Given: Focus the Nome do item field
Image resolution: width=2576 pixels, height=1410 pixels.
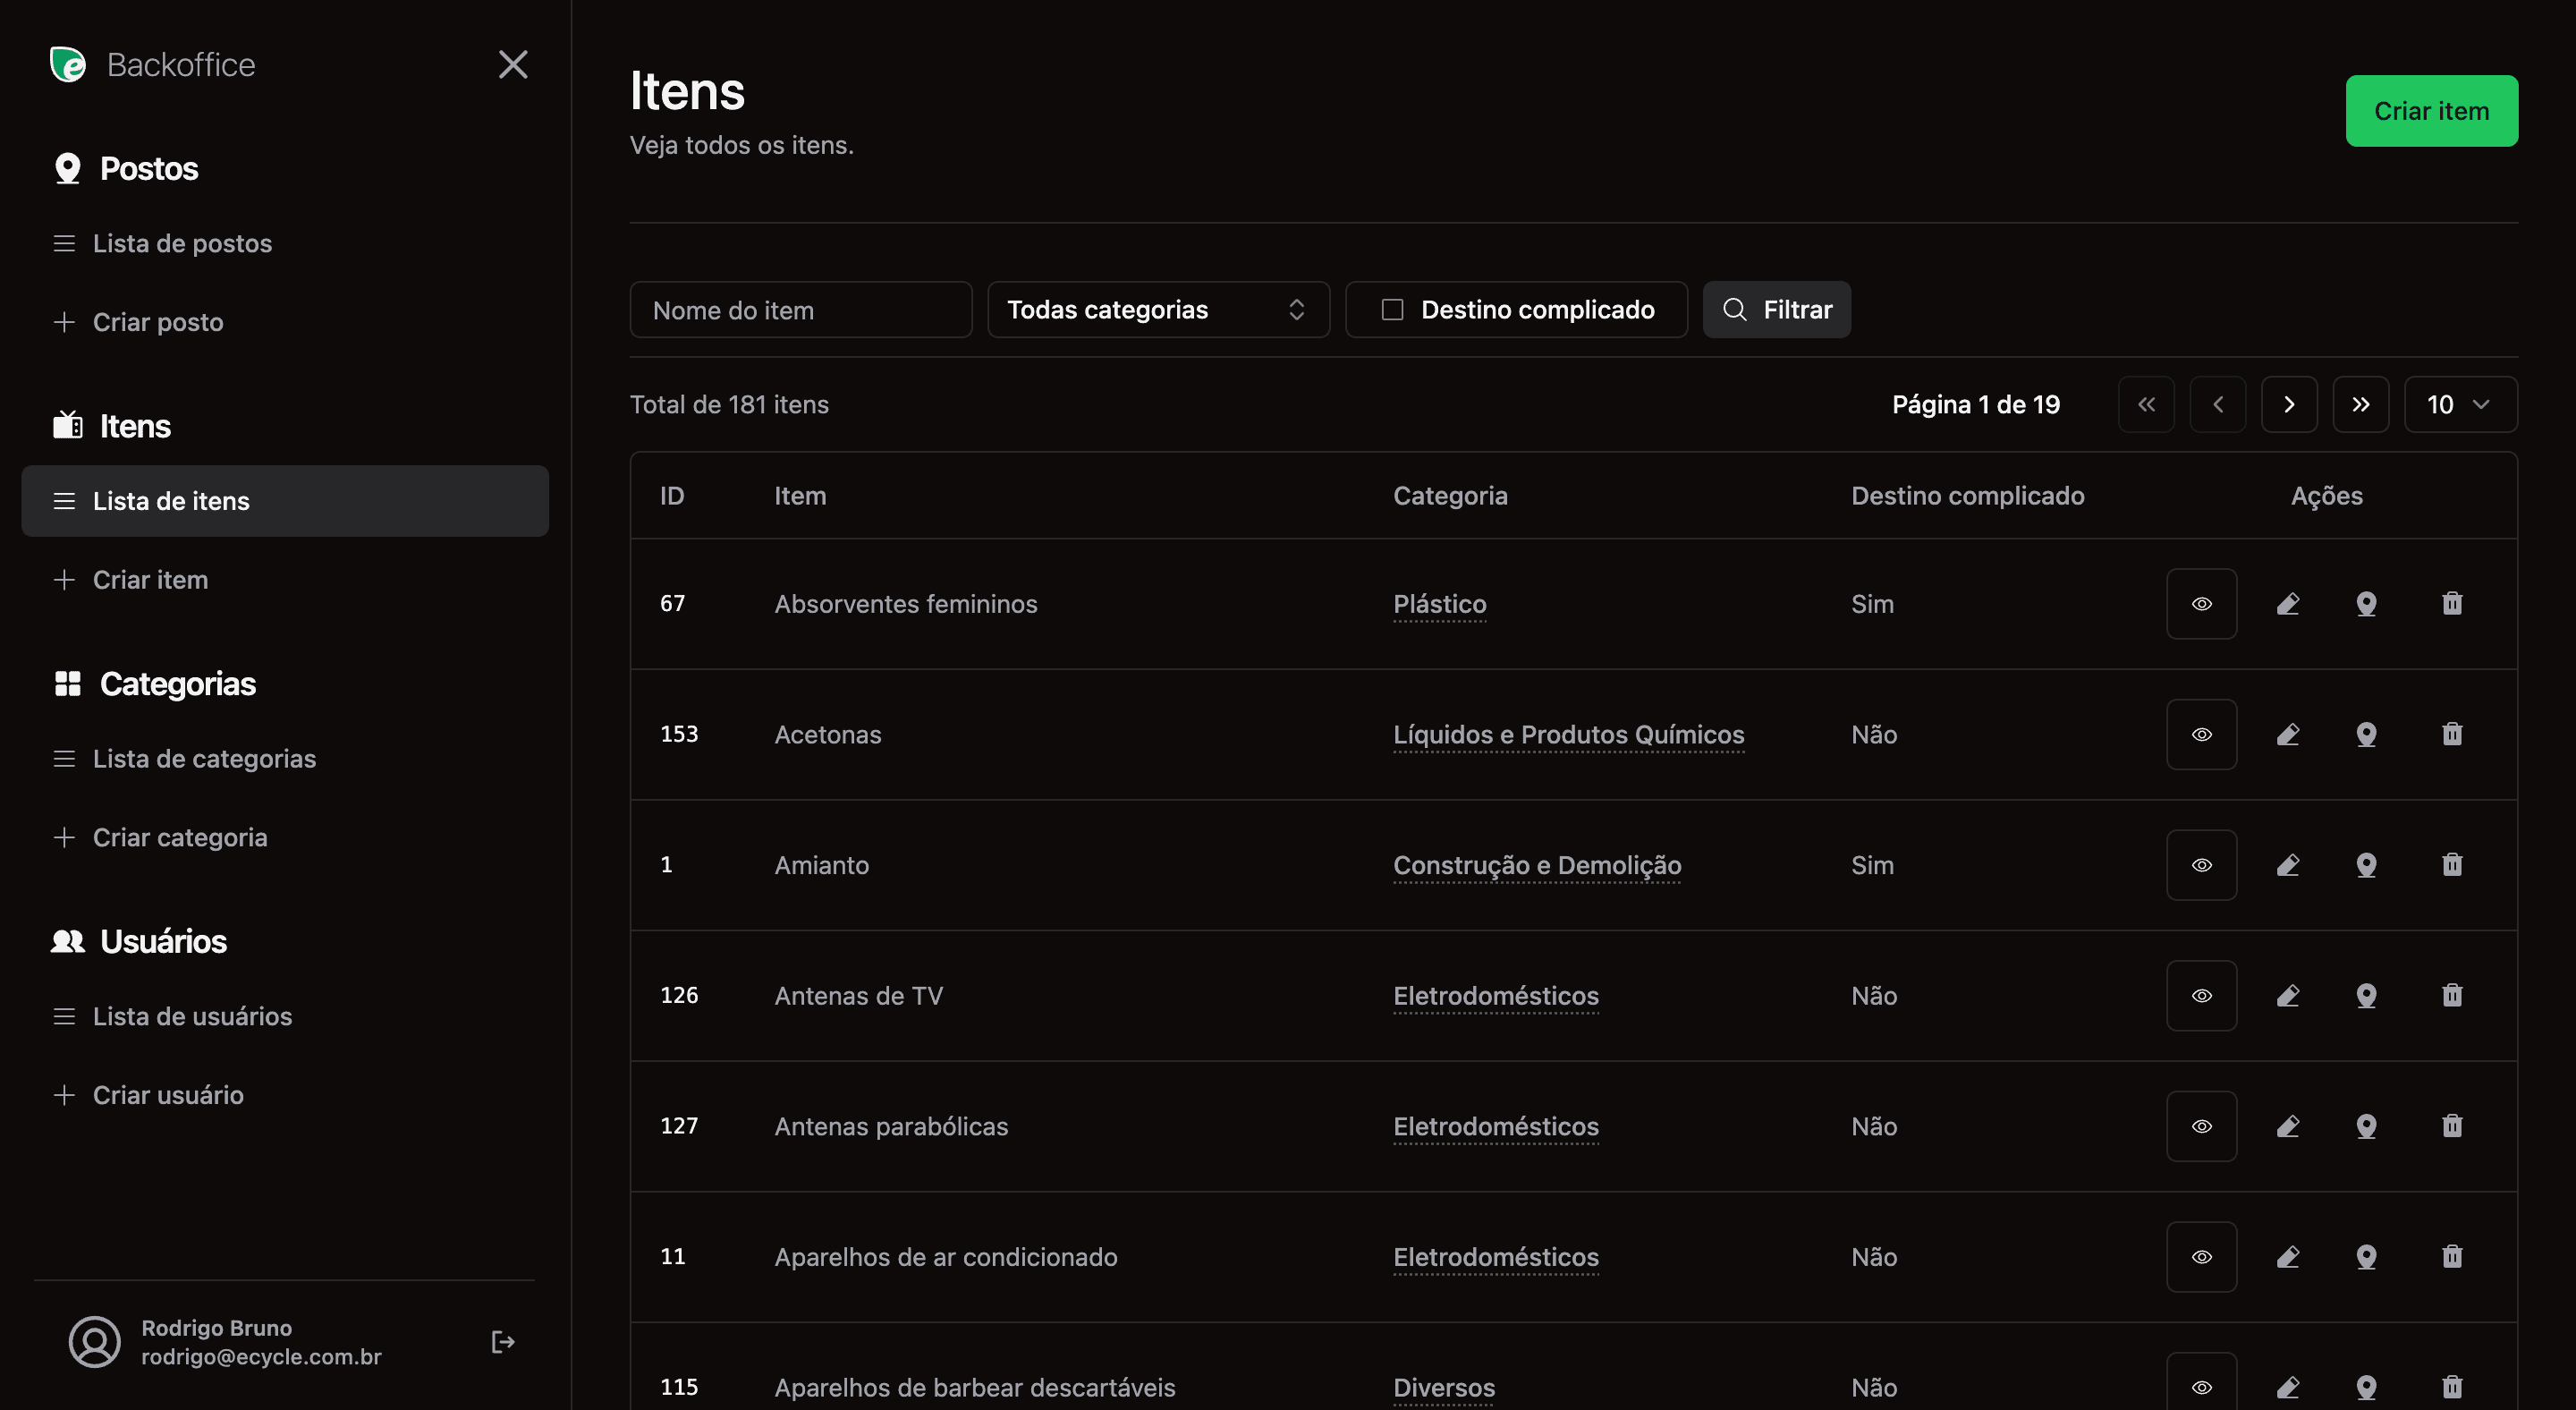Looking at the screenshot, I should click(x=800, y=310).
